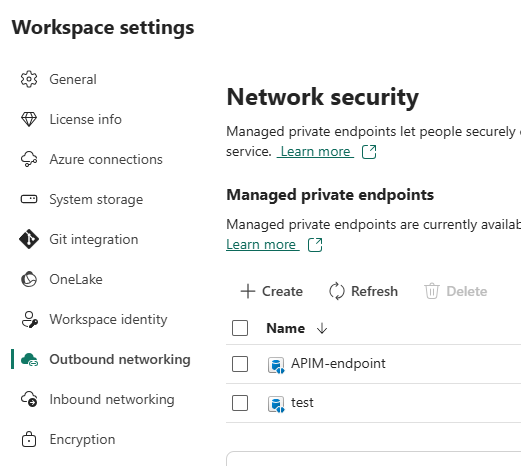Click the sort arrow beside Name column
Viewport: 521px width, 466px height.
[x=322, y=328]
